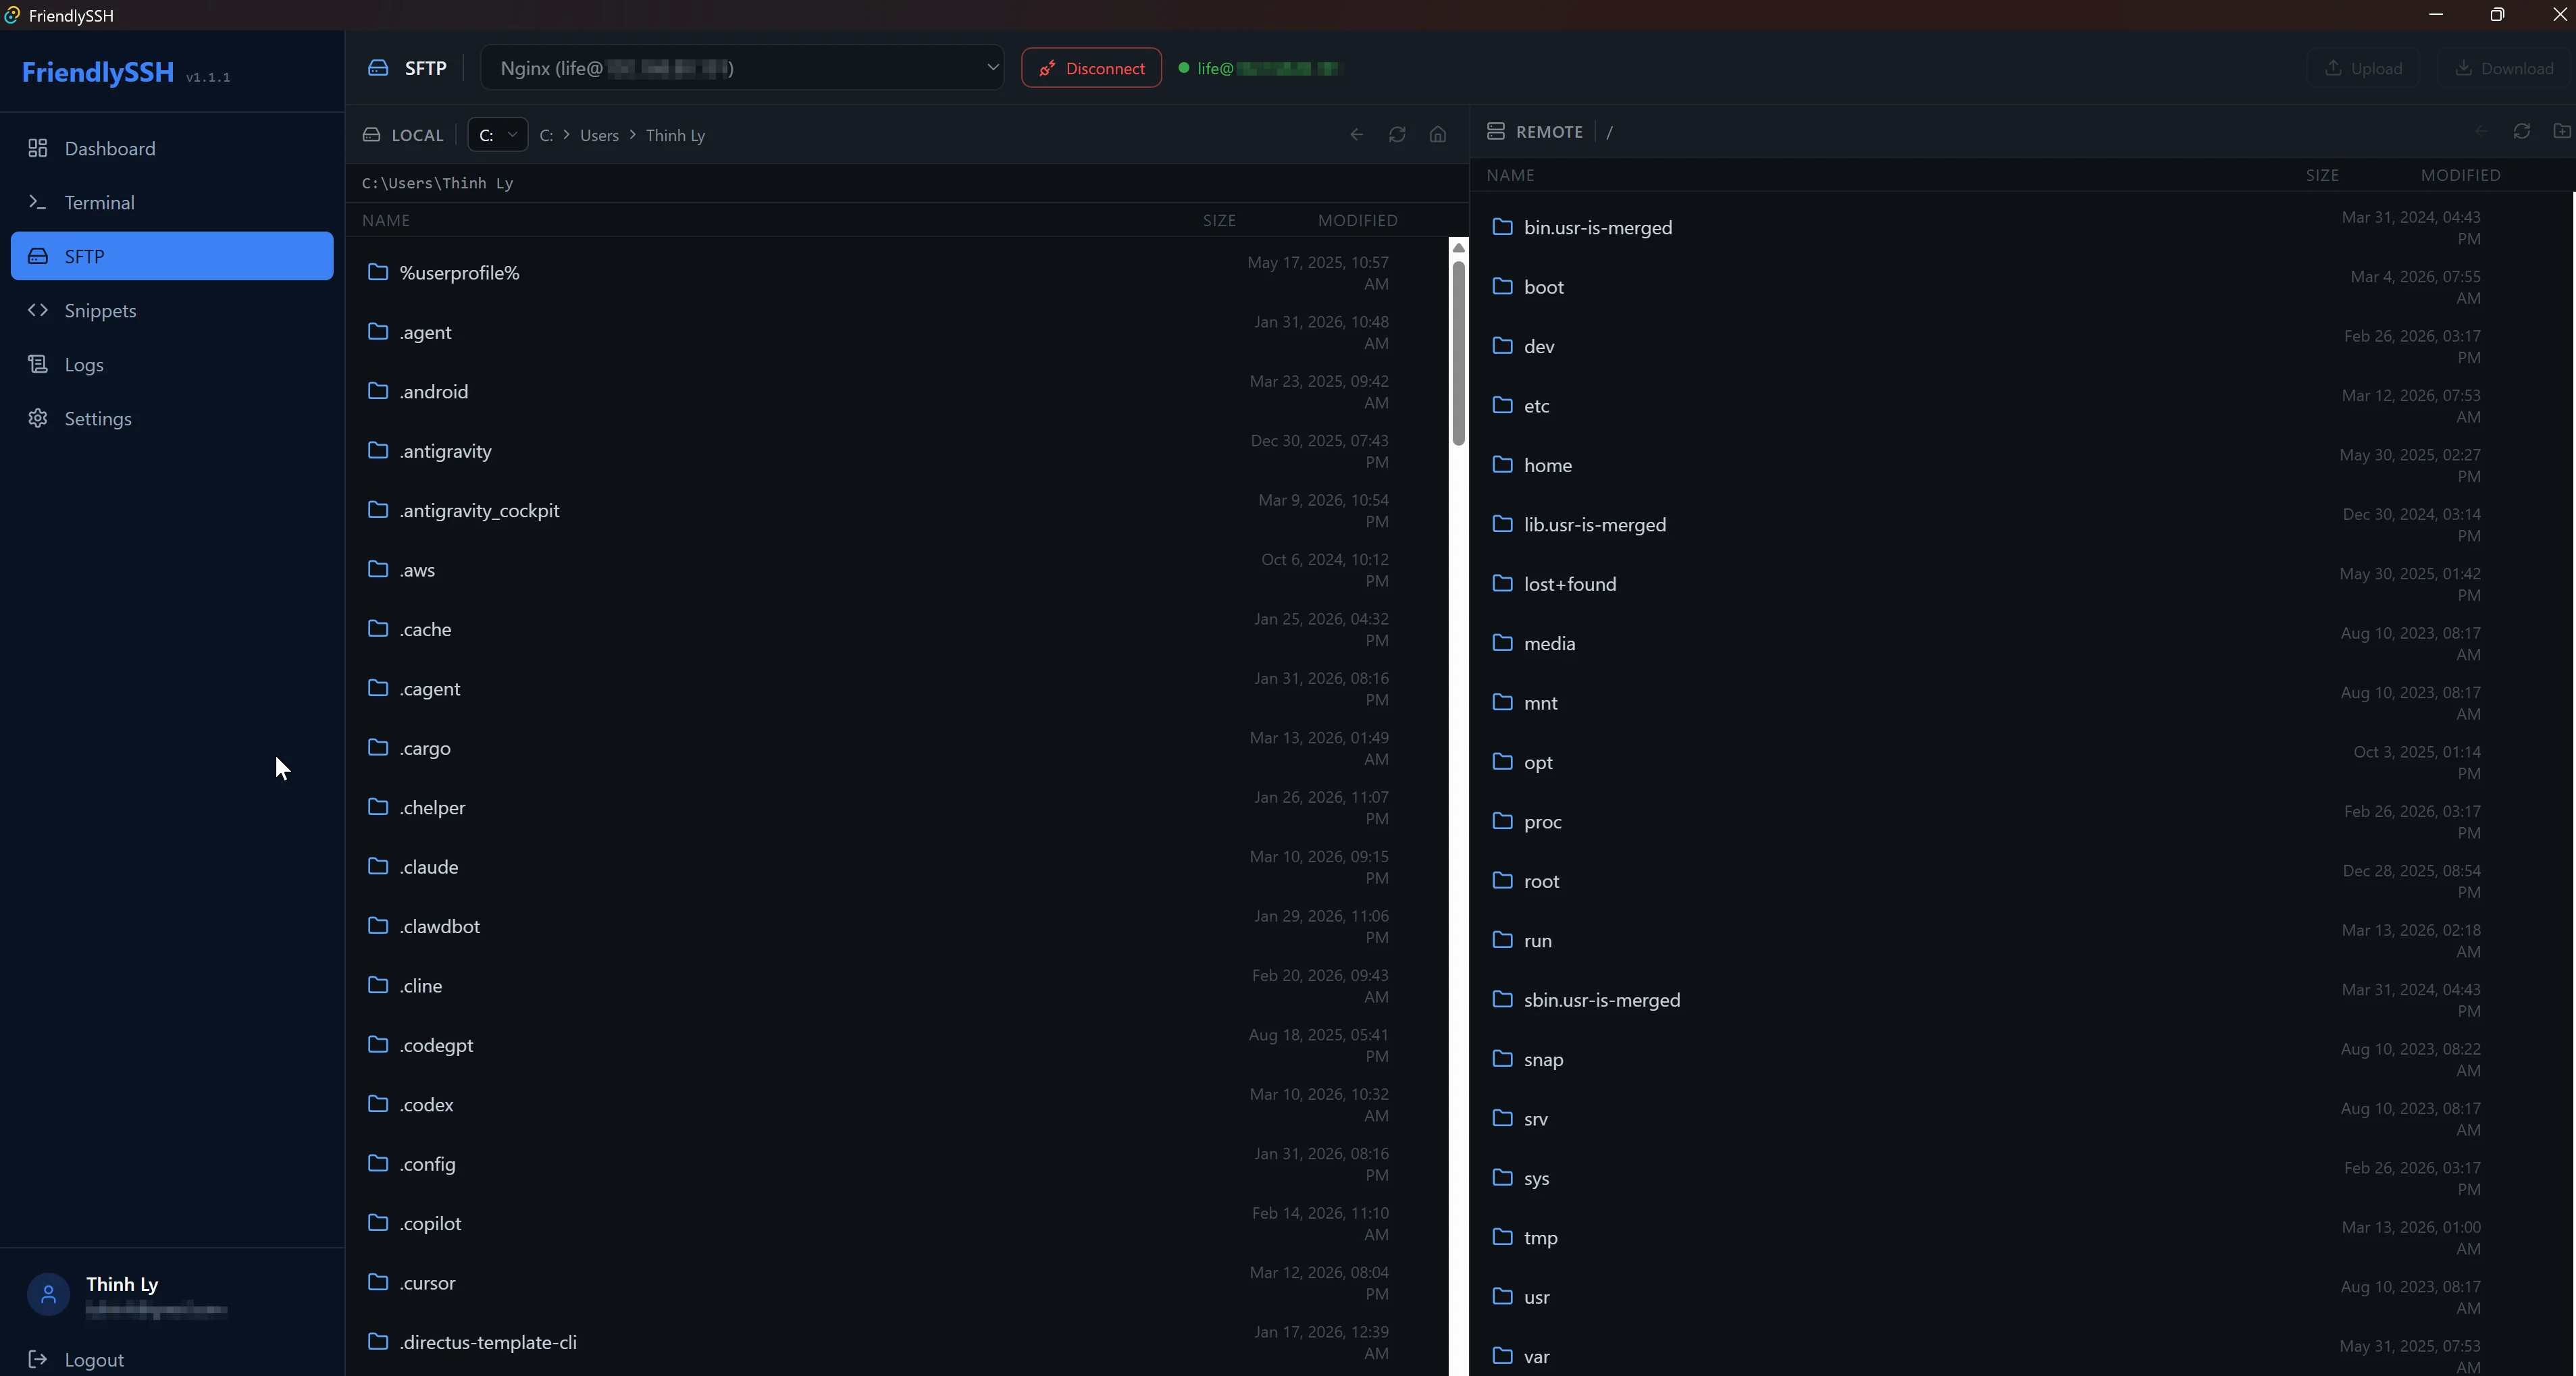Screen dimensions: 2576x1376
Task: Open the Dashboard page from sidebar
Action: pos(172,148)
